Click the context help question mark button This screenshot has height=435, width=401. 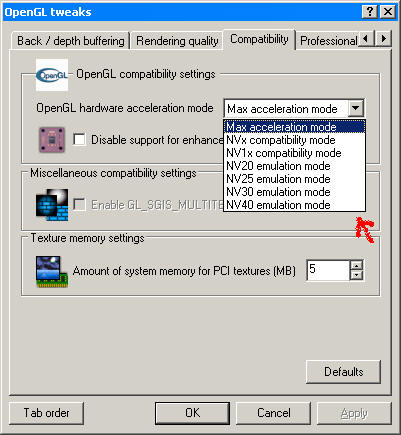coord(370,12)
